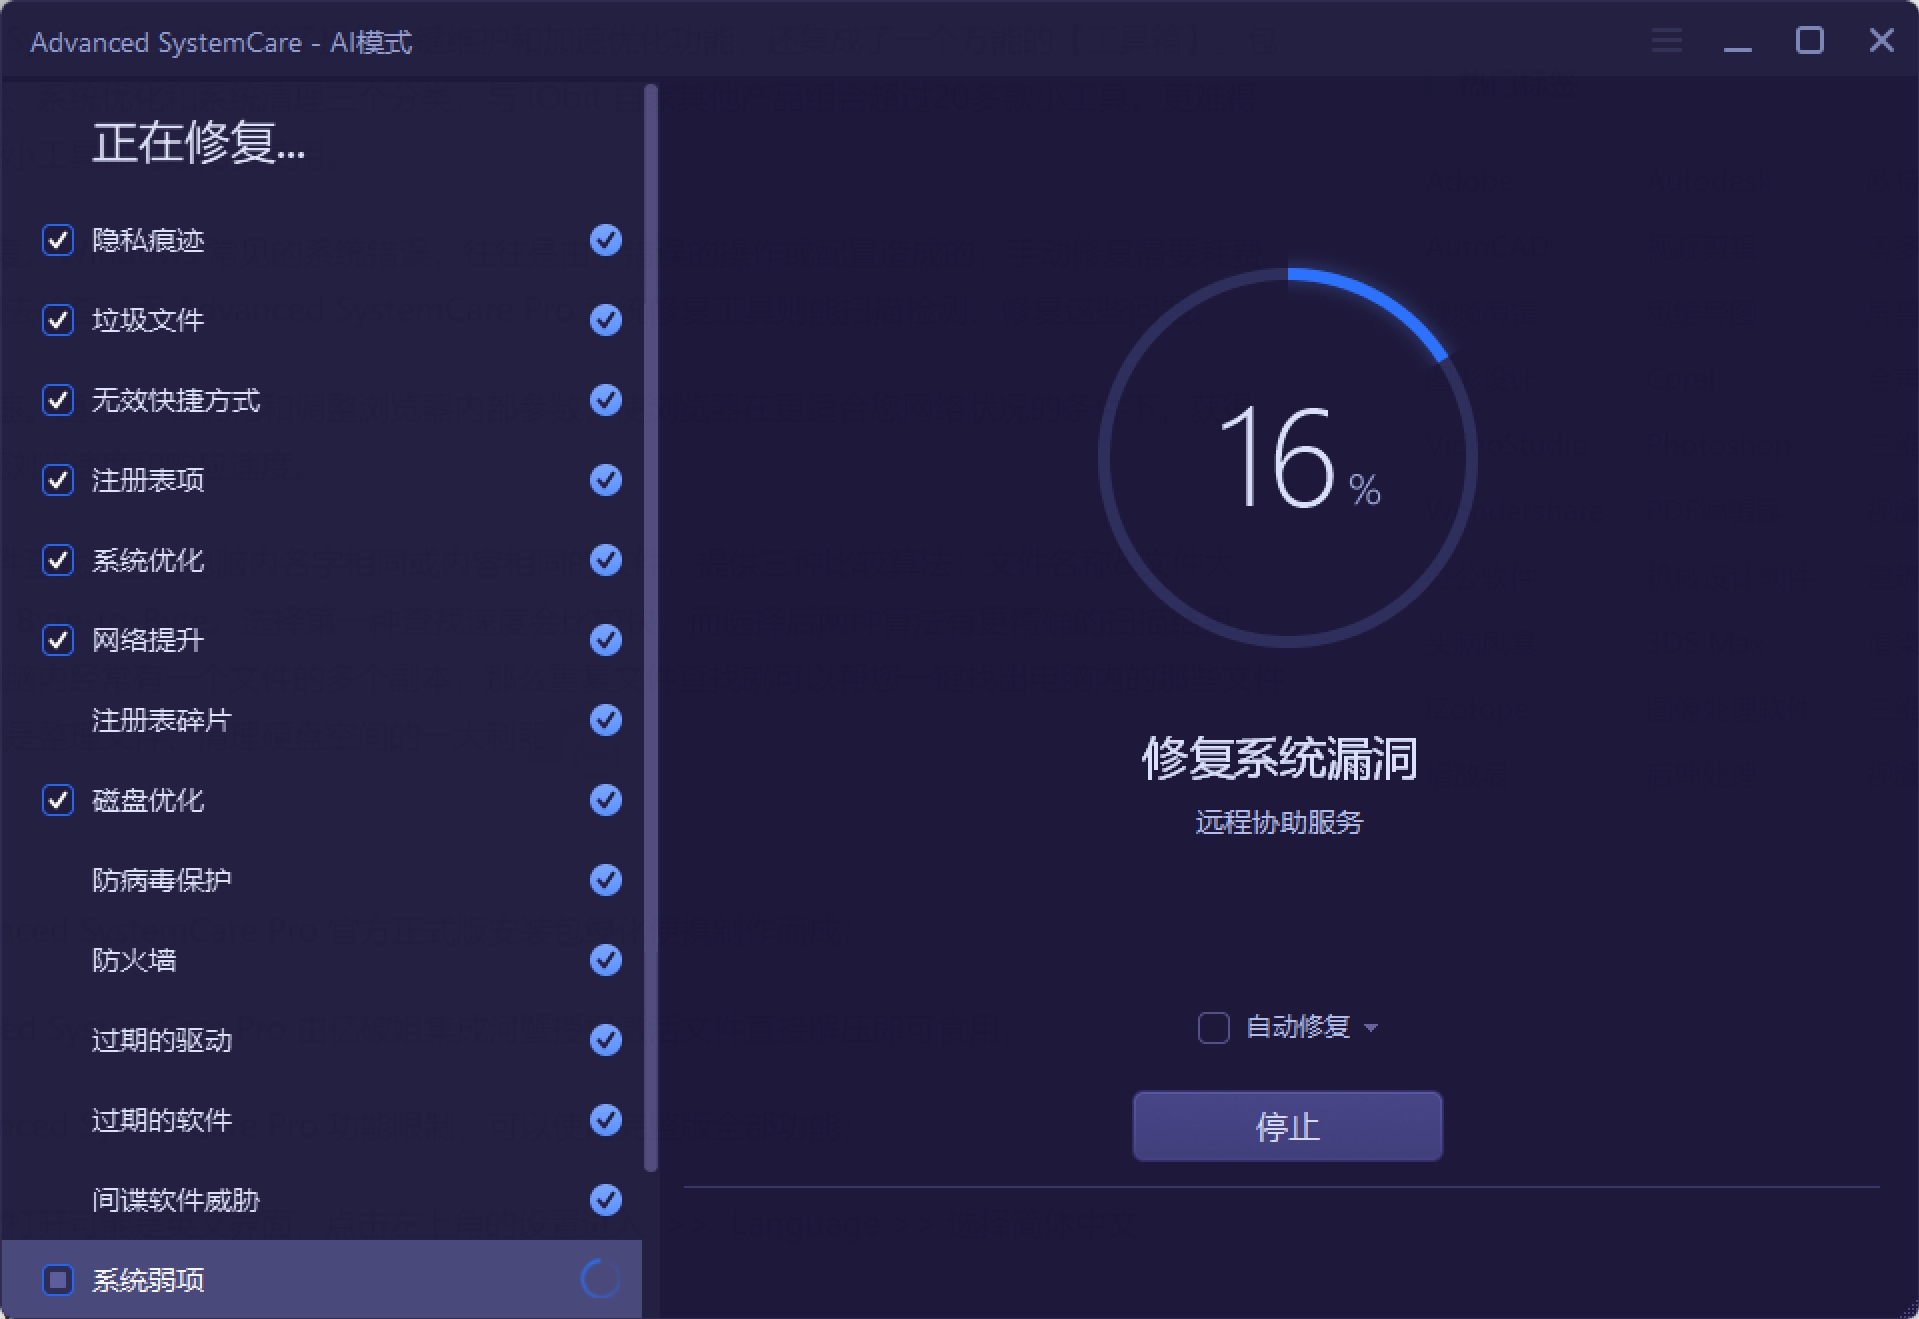Click the checkmark icon beside 间谍软件威胁
Viewport: 1919px width, 1319px height.
click(x=604, y=1200)
